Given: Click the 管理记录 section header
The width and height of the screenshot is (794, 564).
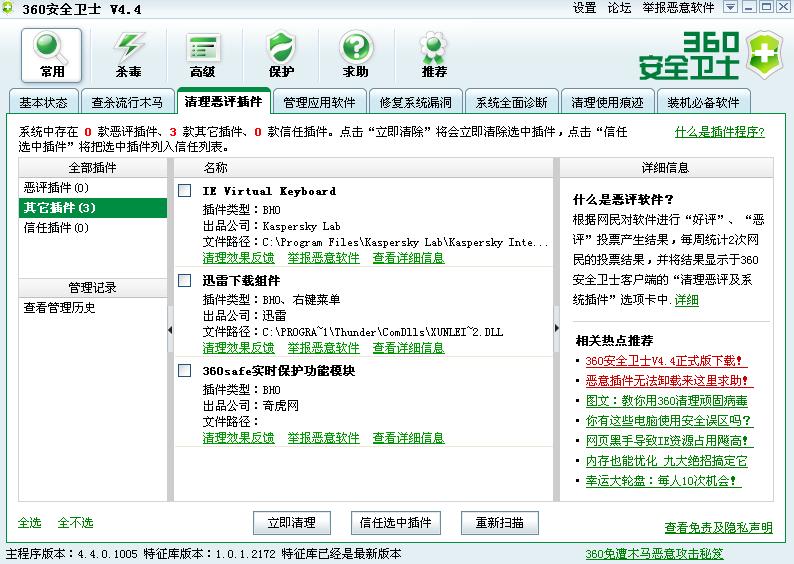Looking at the screenshot, I should pos(93,288).
